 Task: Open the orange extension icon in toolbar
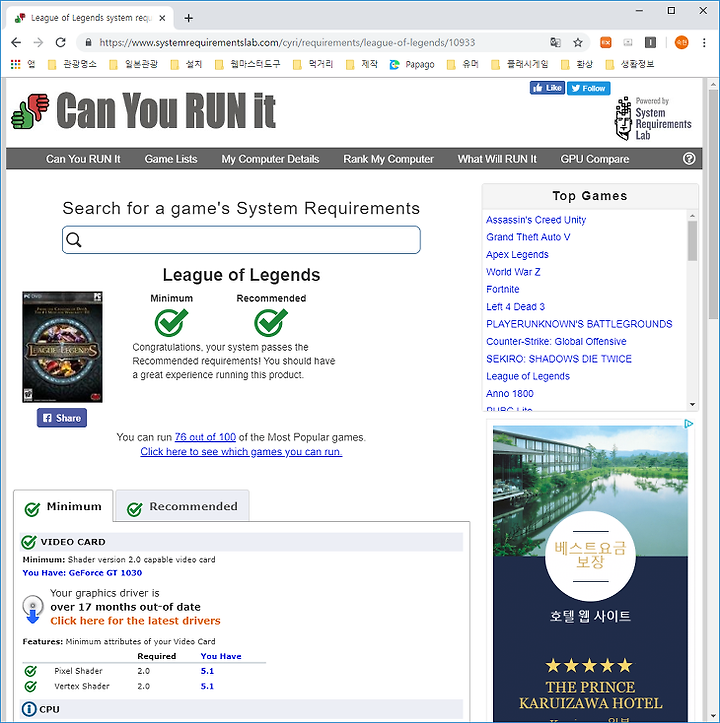[606, 42]
